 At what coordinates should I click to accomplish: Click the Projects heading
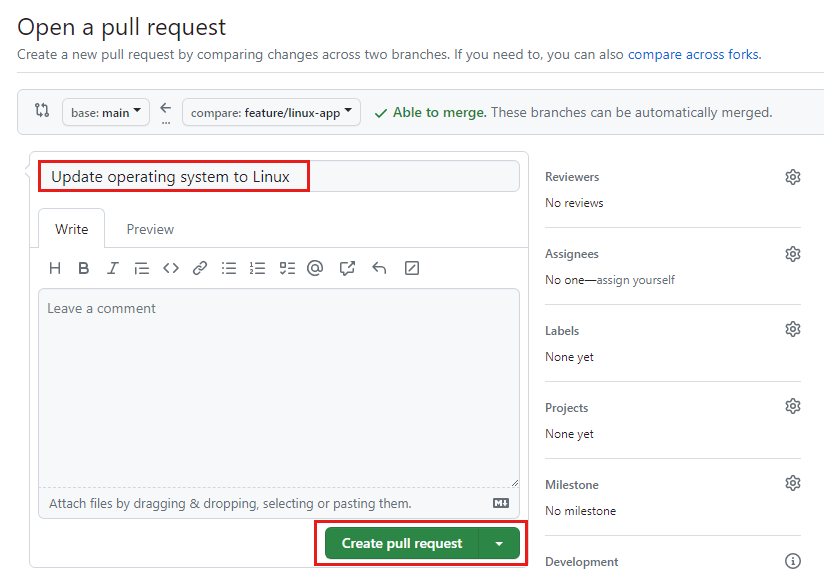point(566,408)
